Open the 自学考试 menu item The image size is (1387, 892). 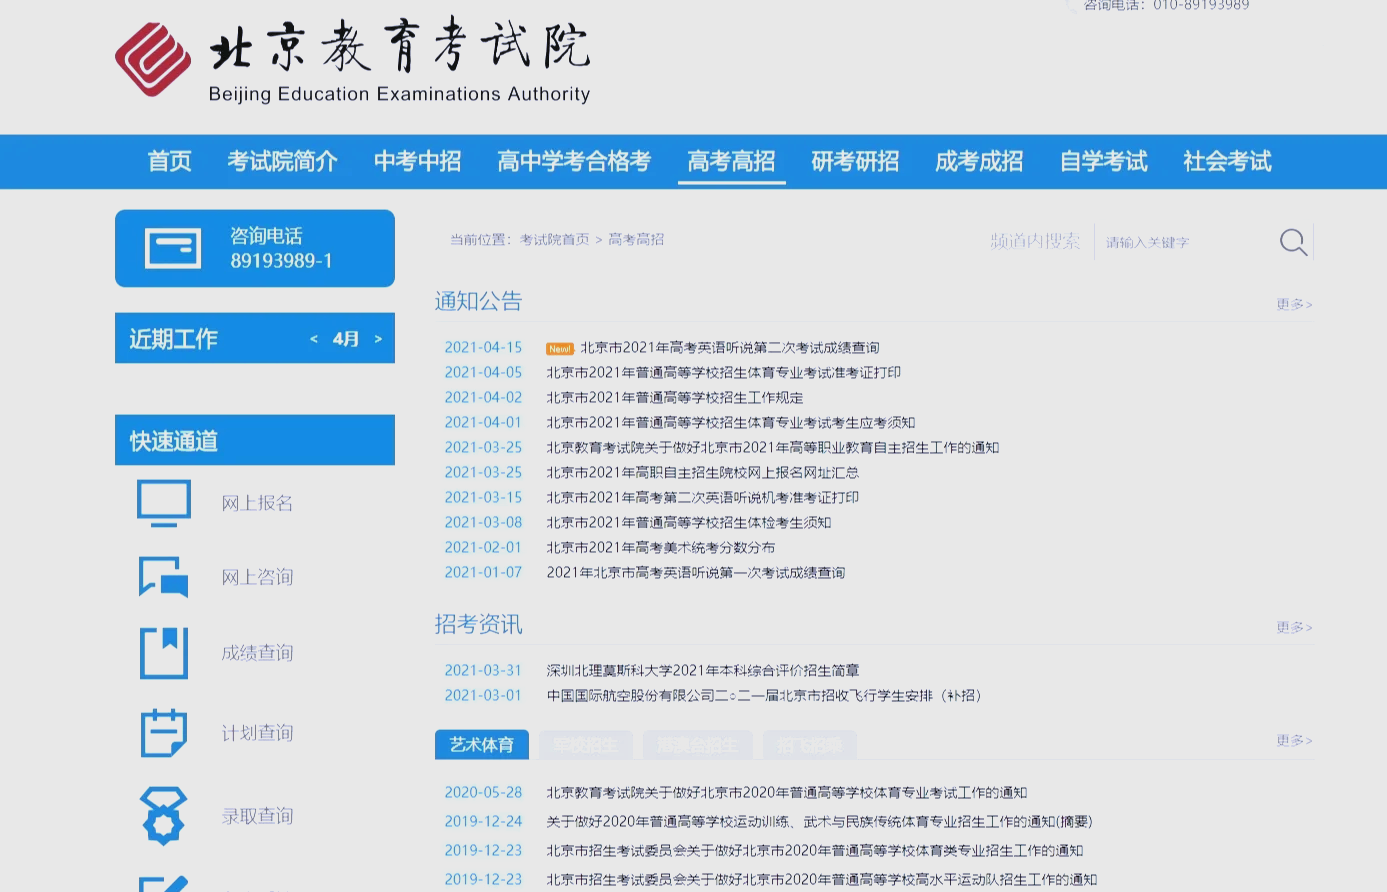[x=1103, y=161]
